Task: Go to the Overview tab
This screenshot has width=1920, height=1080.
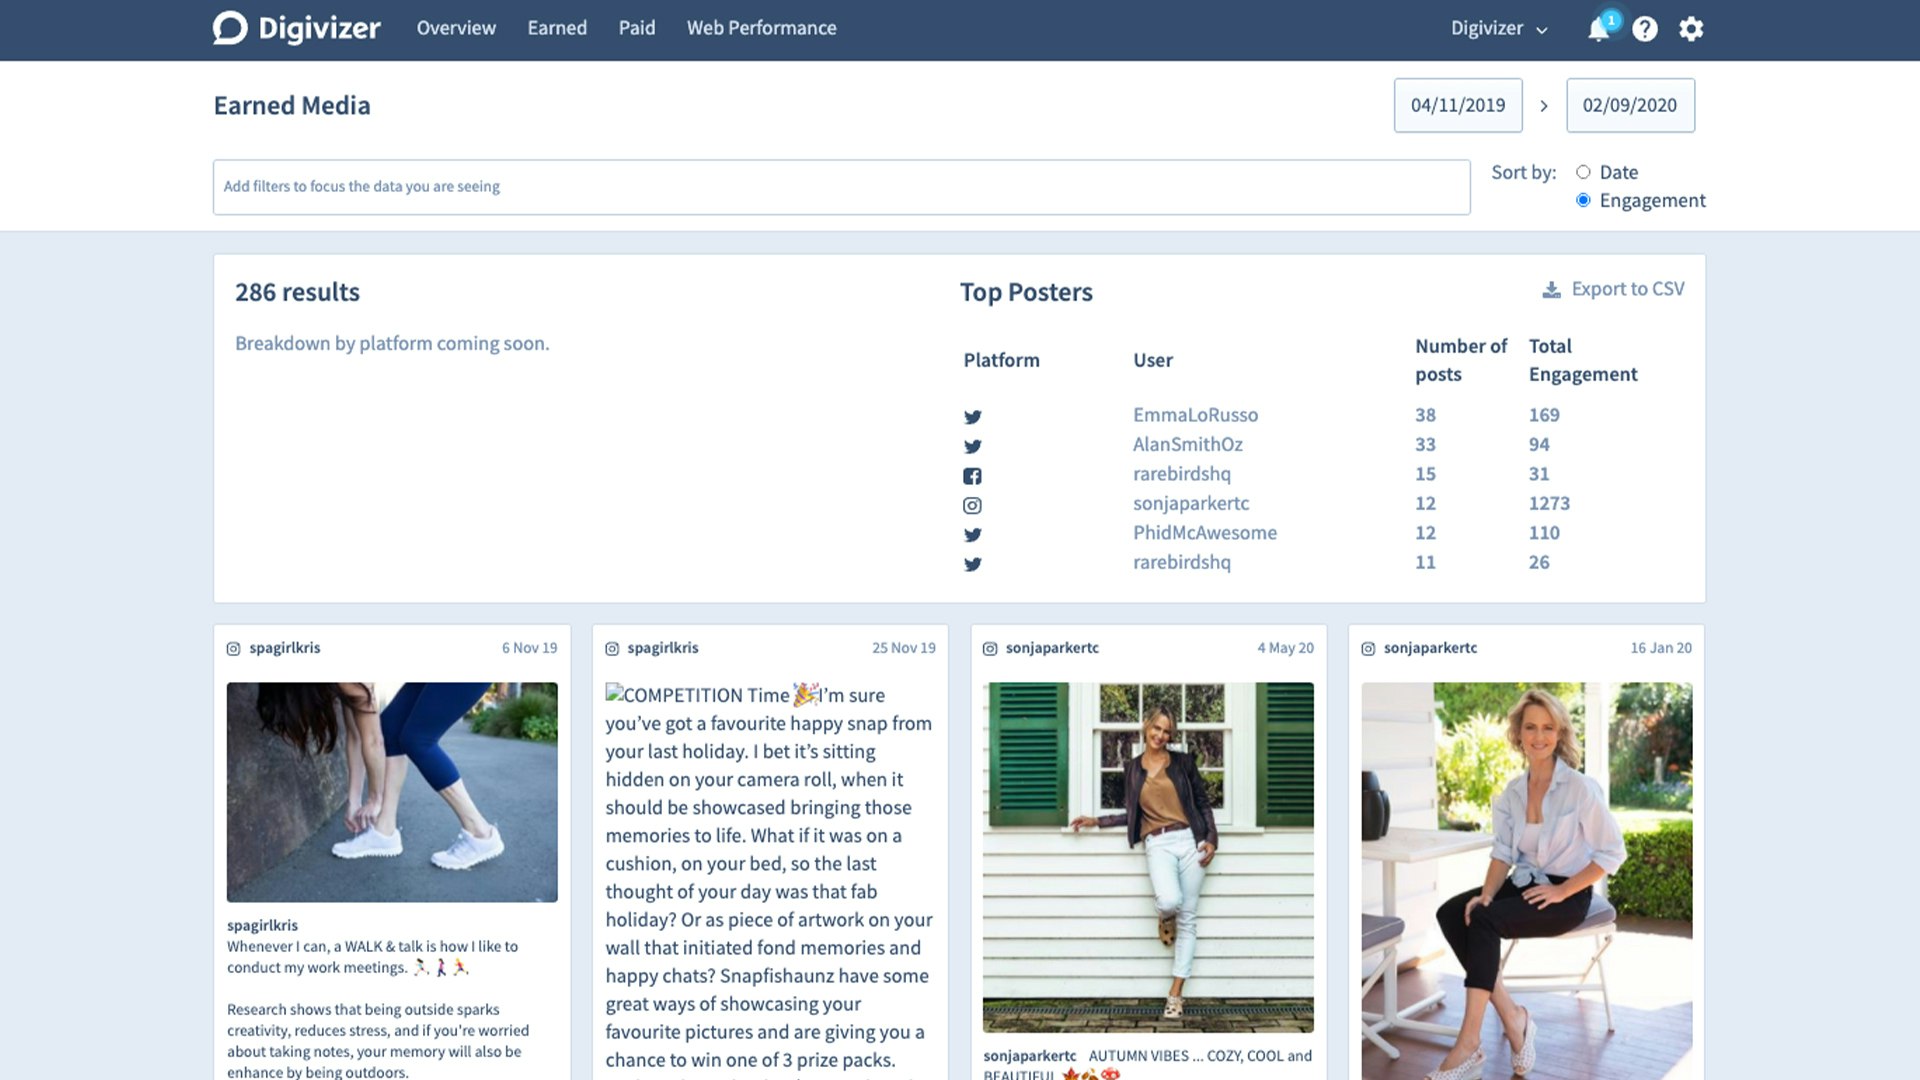Action: click(x=456, y=28)
